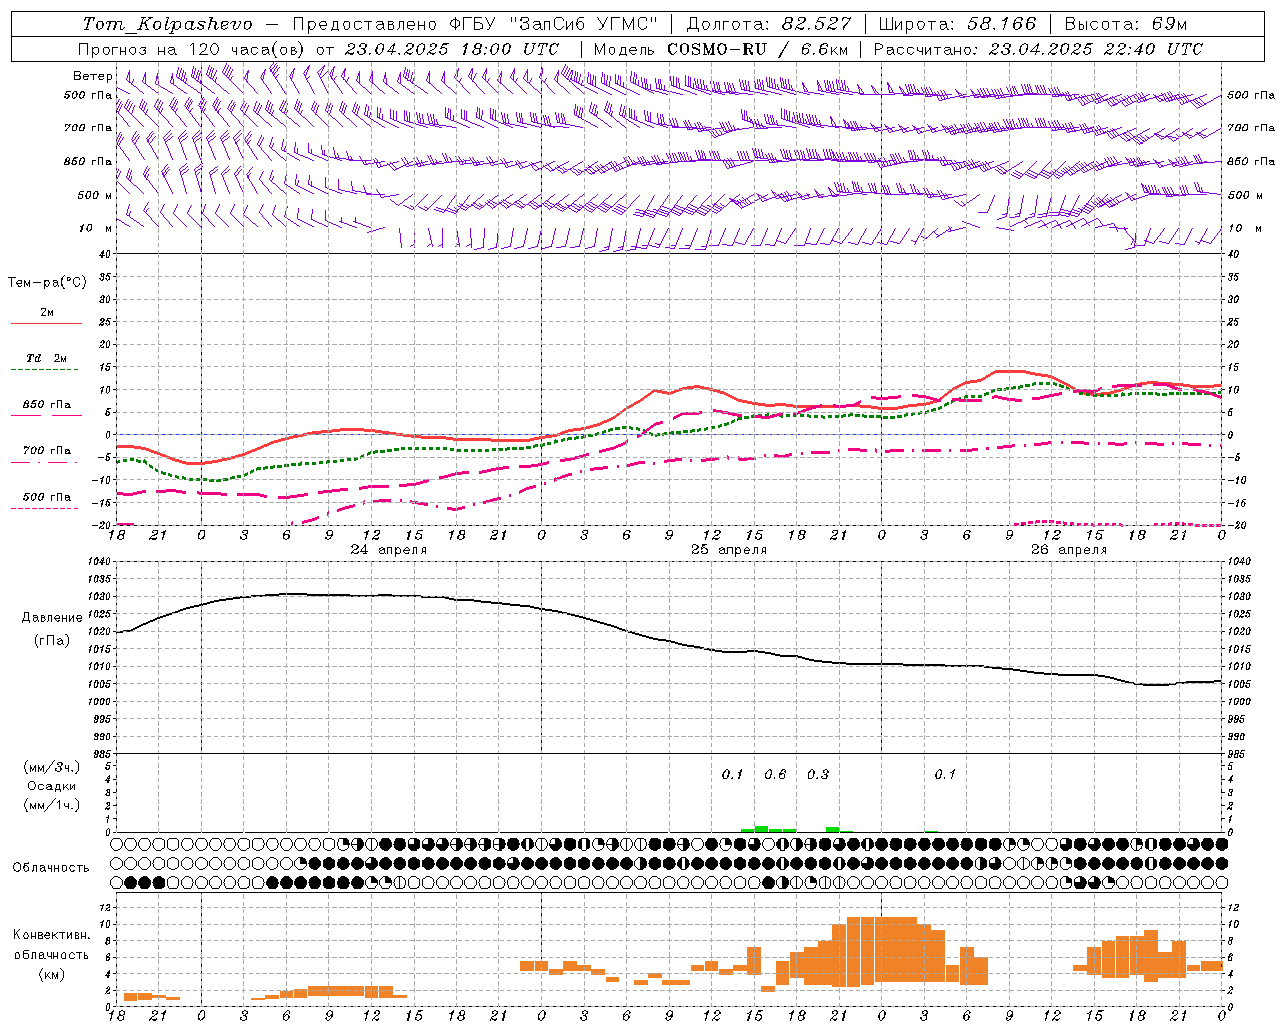Click the model label 'COSMO-RU / 6.6км'
Screen dimensions: 1280x1024
coord(758,49)
